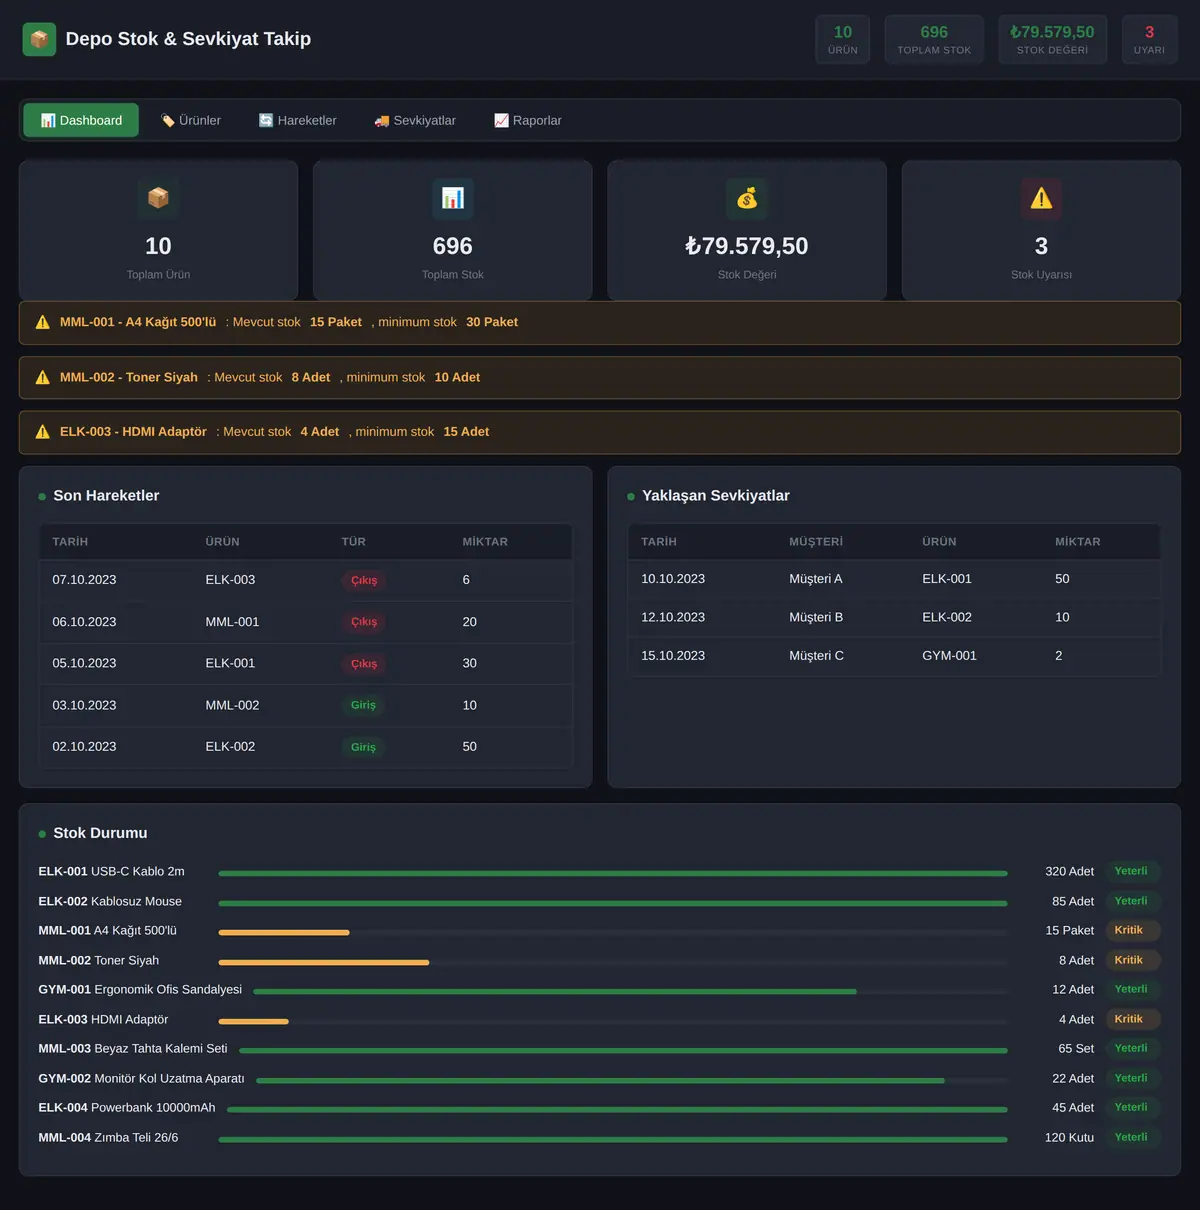Click the MML-003 Beyaz Tahta Kalemi Seti label
The height and width of the screenshot is (1210, 1200).
pos(133,1049)
